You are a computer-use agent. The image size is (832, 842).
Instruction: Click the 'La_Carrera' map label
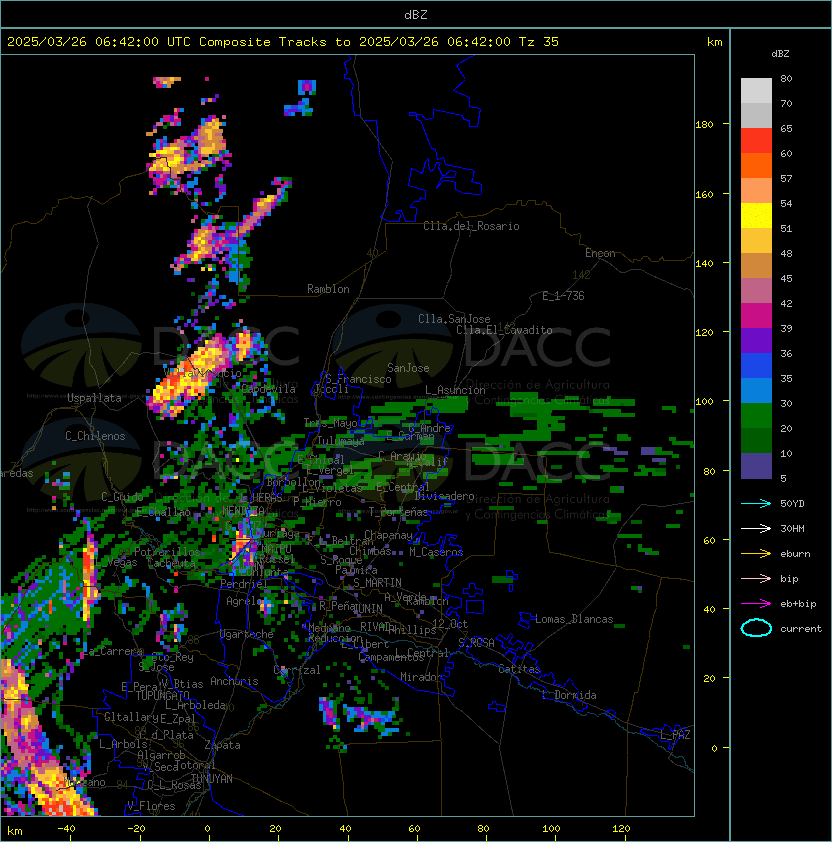coord(113,651)
